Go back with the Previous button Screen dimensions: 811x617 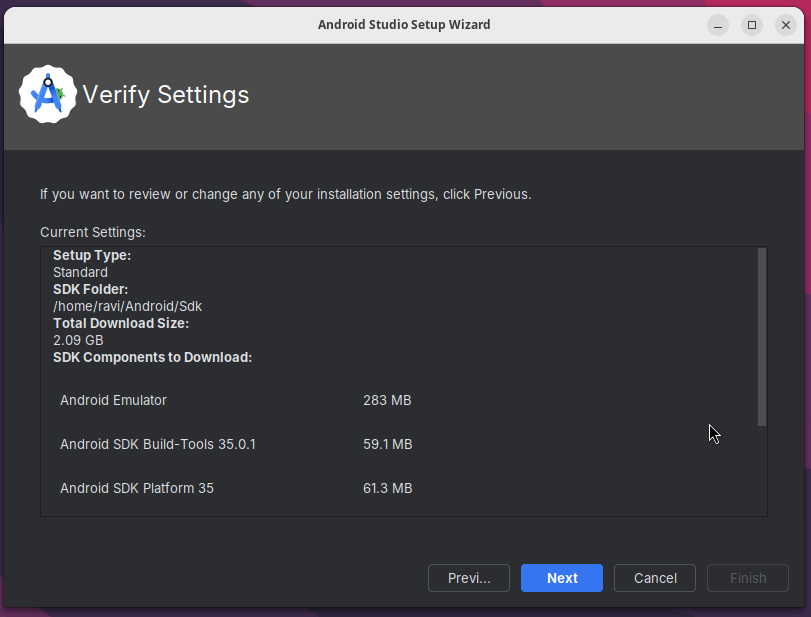[468, 578]
